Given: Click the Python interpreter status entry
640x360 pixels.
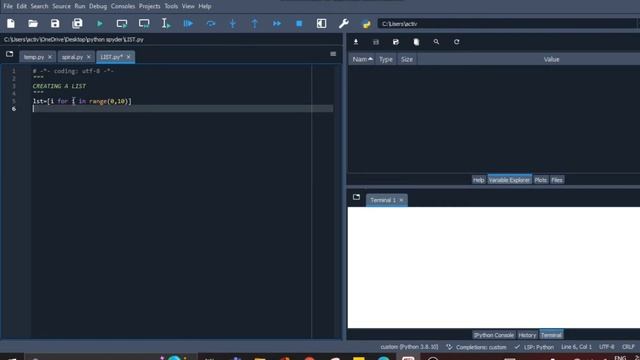Looking at the screenshot, I should [409, 347].
